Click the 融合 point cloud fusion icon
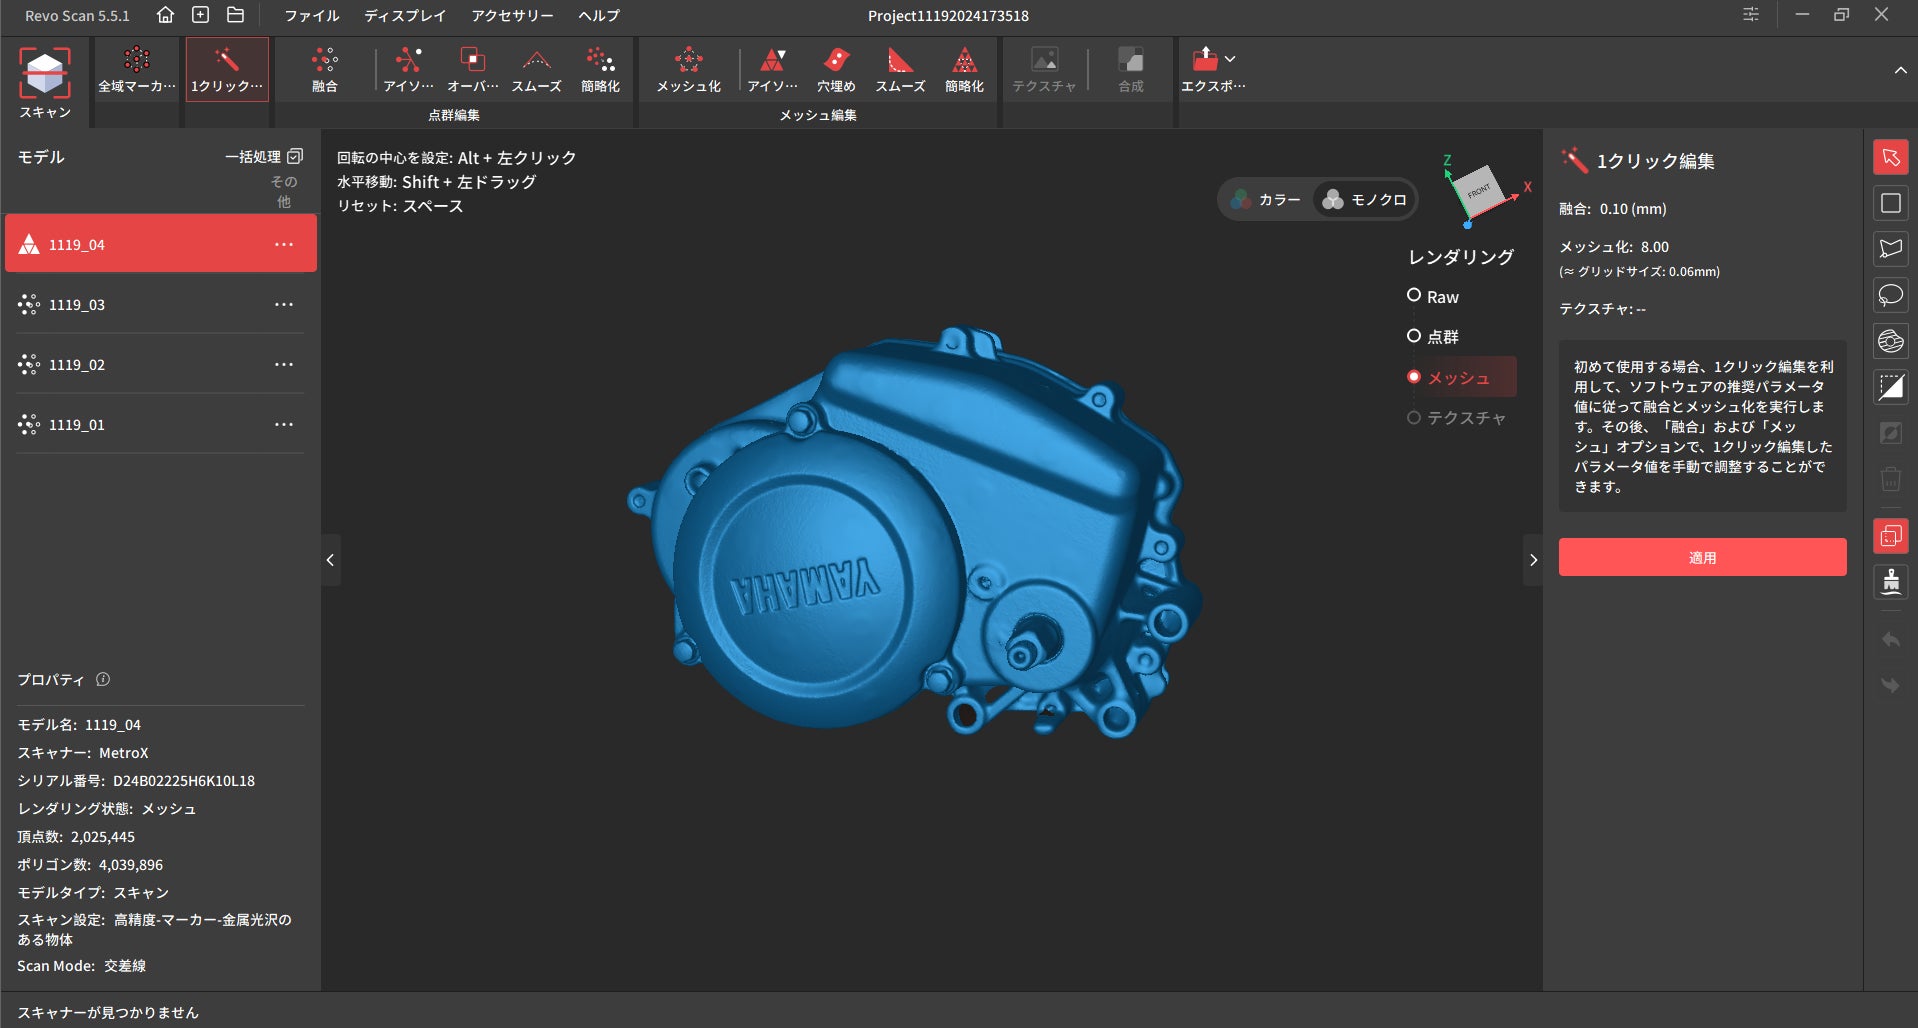Image resolution: width=1918 pixels, height=1028 pixels. [324, 69]
